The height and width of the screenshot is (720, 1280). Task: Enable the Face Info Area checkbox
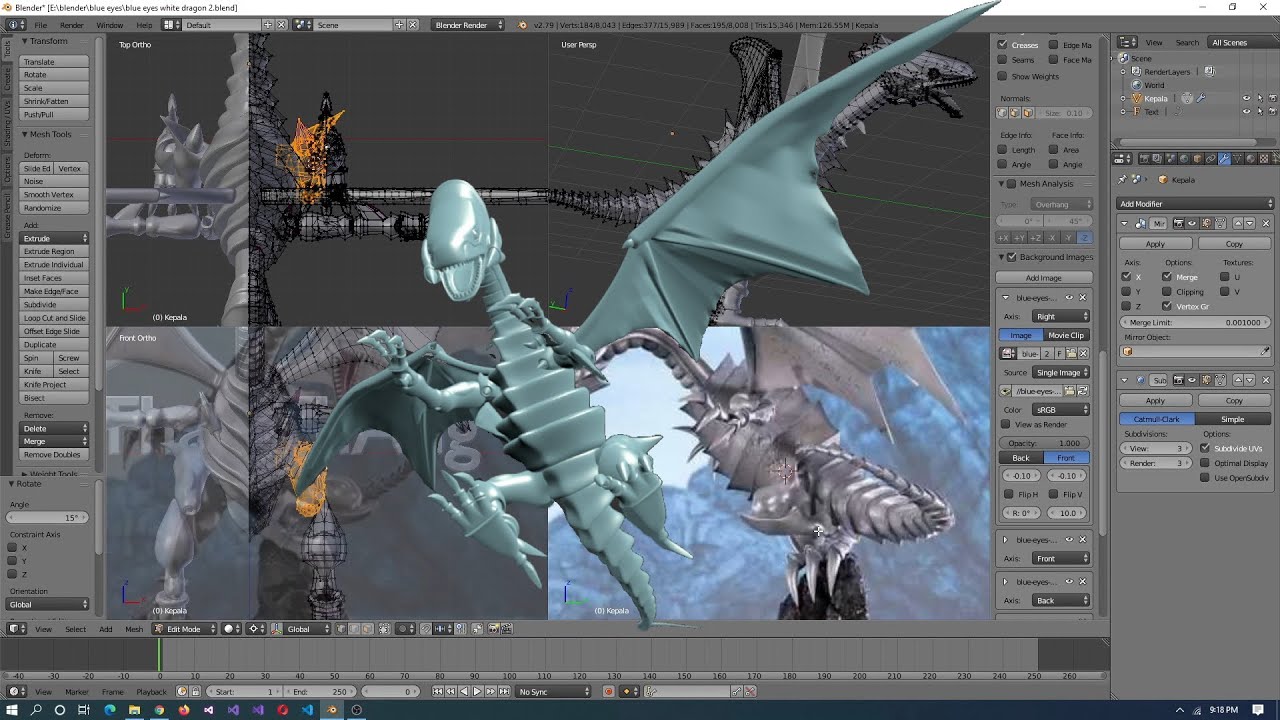click(x=1054, y=150)
